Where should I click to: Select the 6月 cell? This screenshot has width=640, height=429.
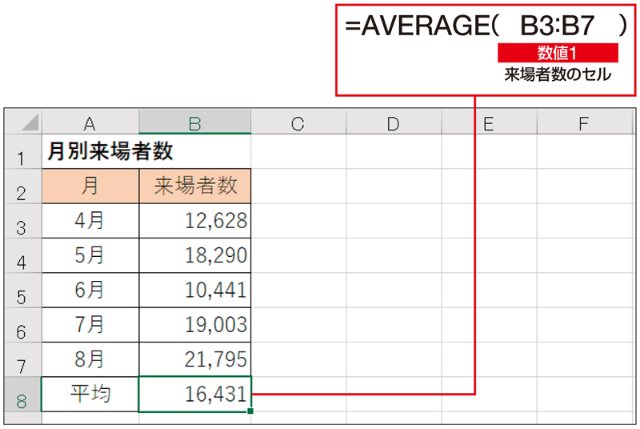tap(90, 290)
